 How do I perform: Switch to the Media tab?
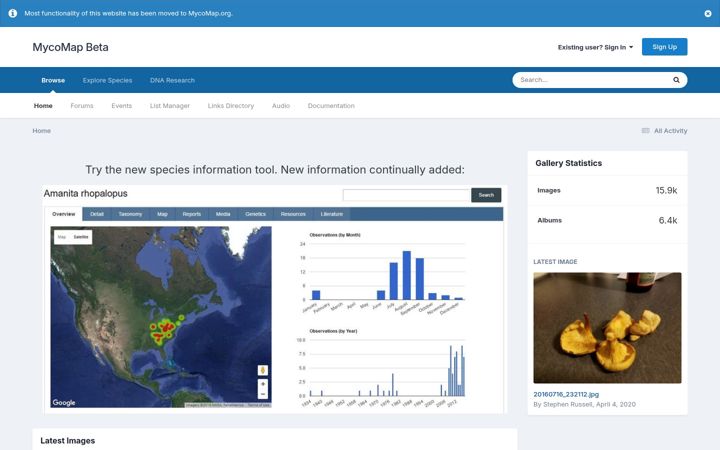[223, 214]
